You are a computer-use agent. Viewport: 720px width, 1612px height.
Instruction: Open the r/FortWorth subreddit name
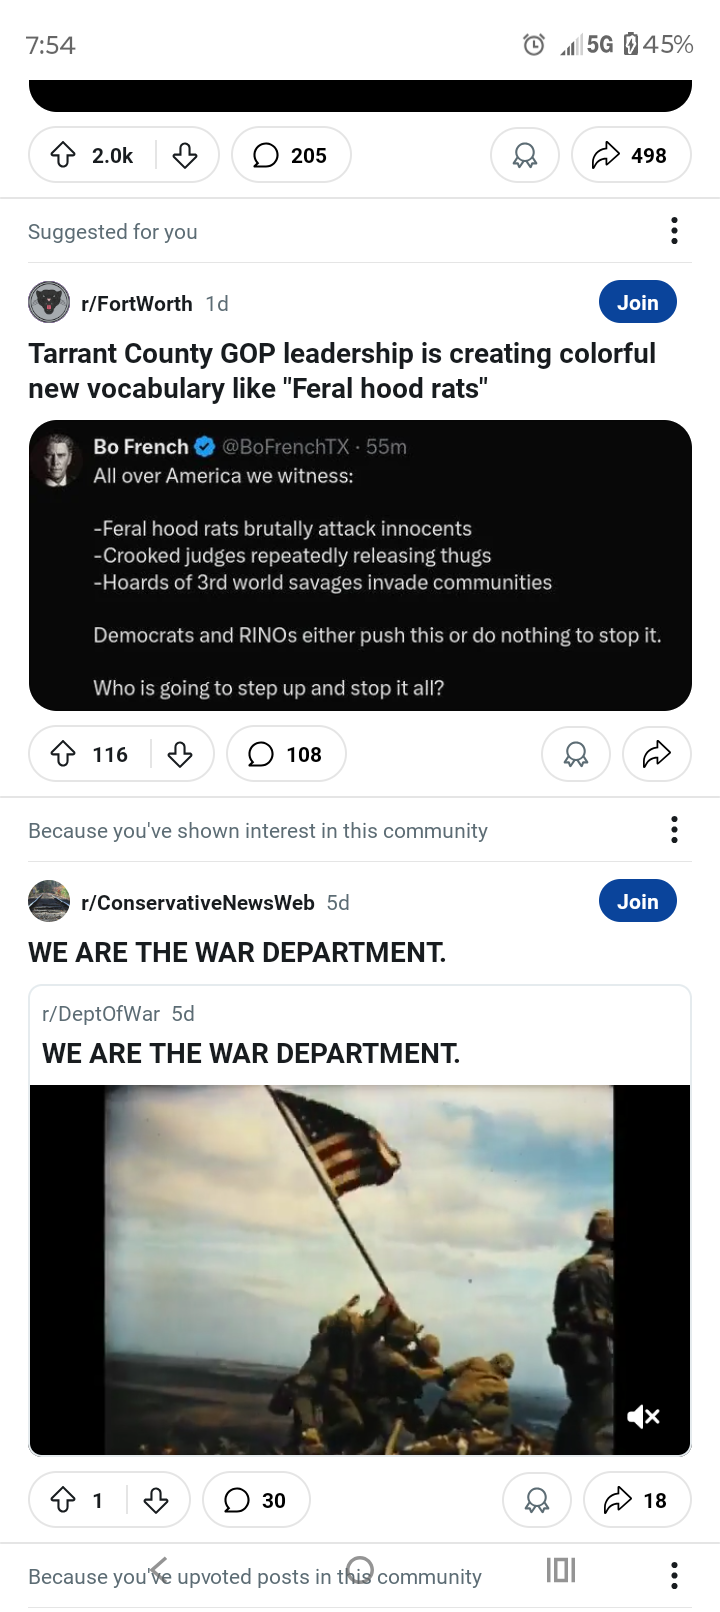point(136,304)
